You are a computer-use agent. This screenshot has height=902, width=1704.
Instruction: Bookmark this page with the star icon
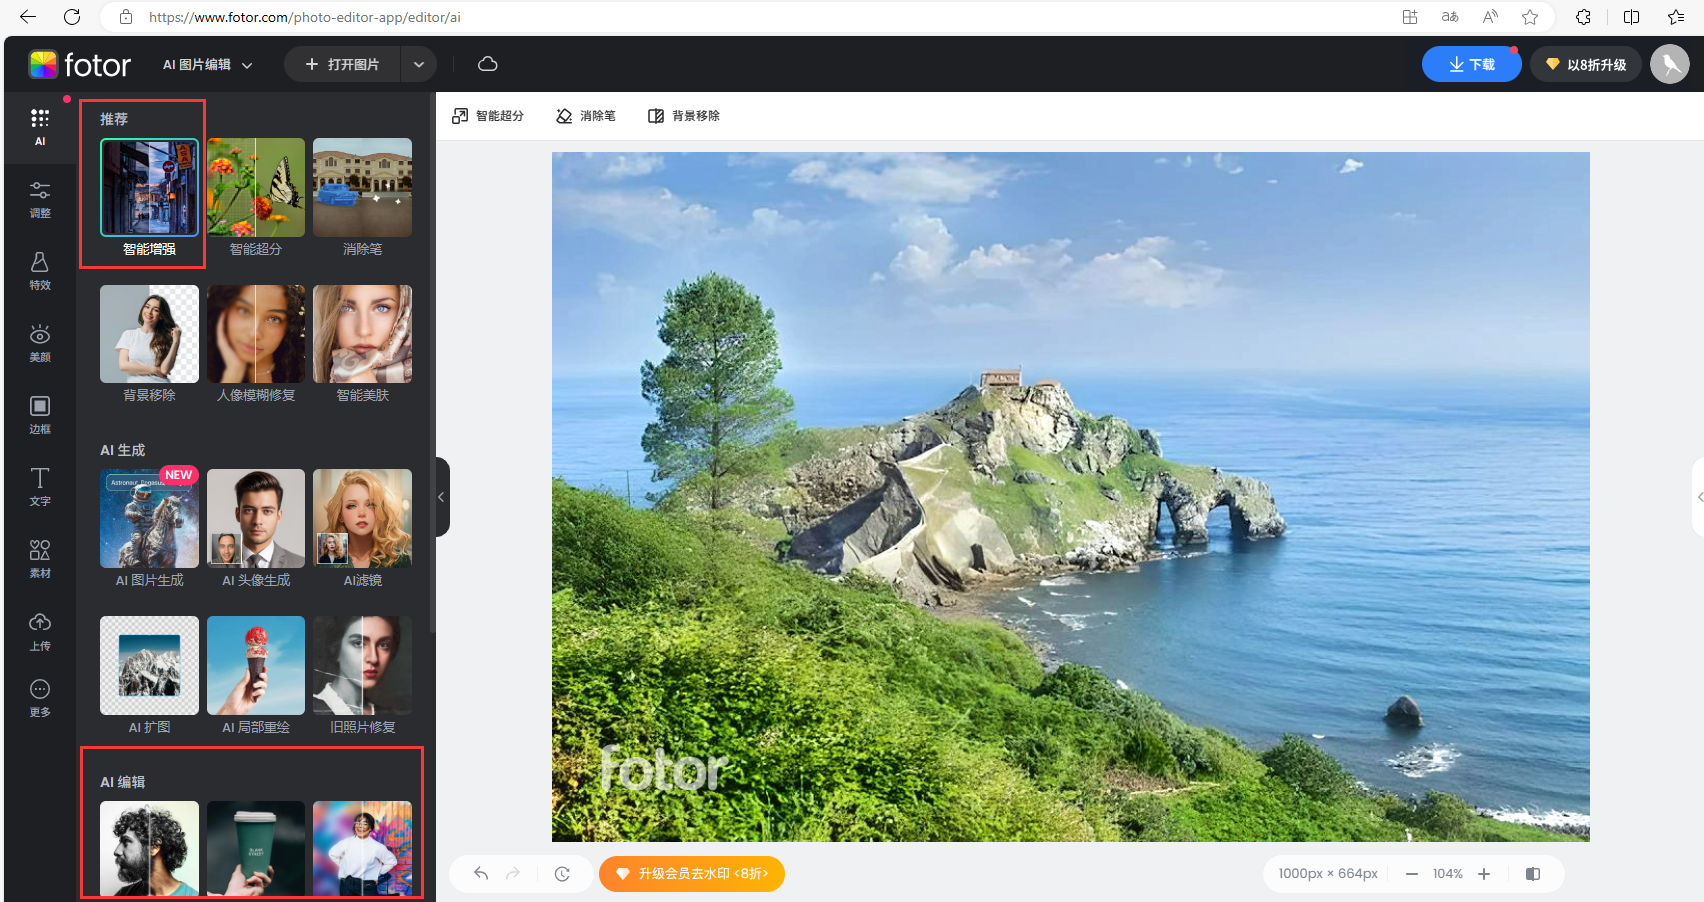[1530, 17]
